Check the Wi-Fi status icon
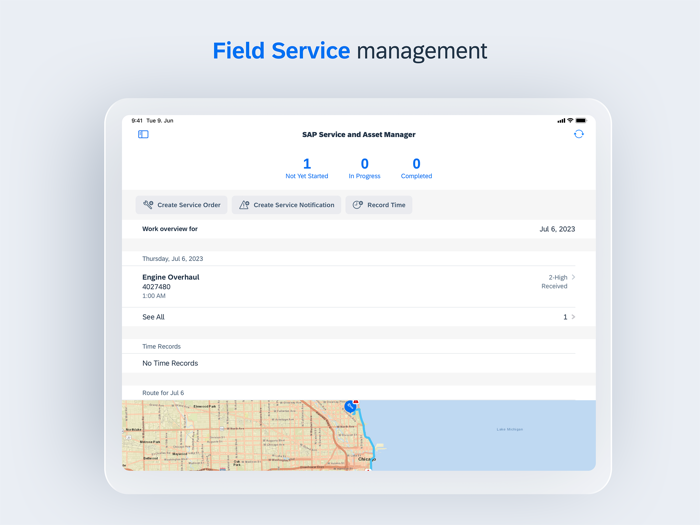700x525 pixels. (570, 121)
